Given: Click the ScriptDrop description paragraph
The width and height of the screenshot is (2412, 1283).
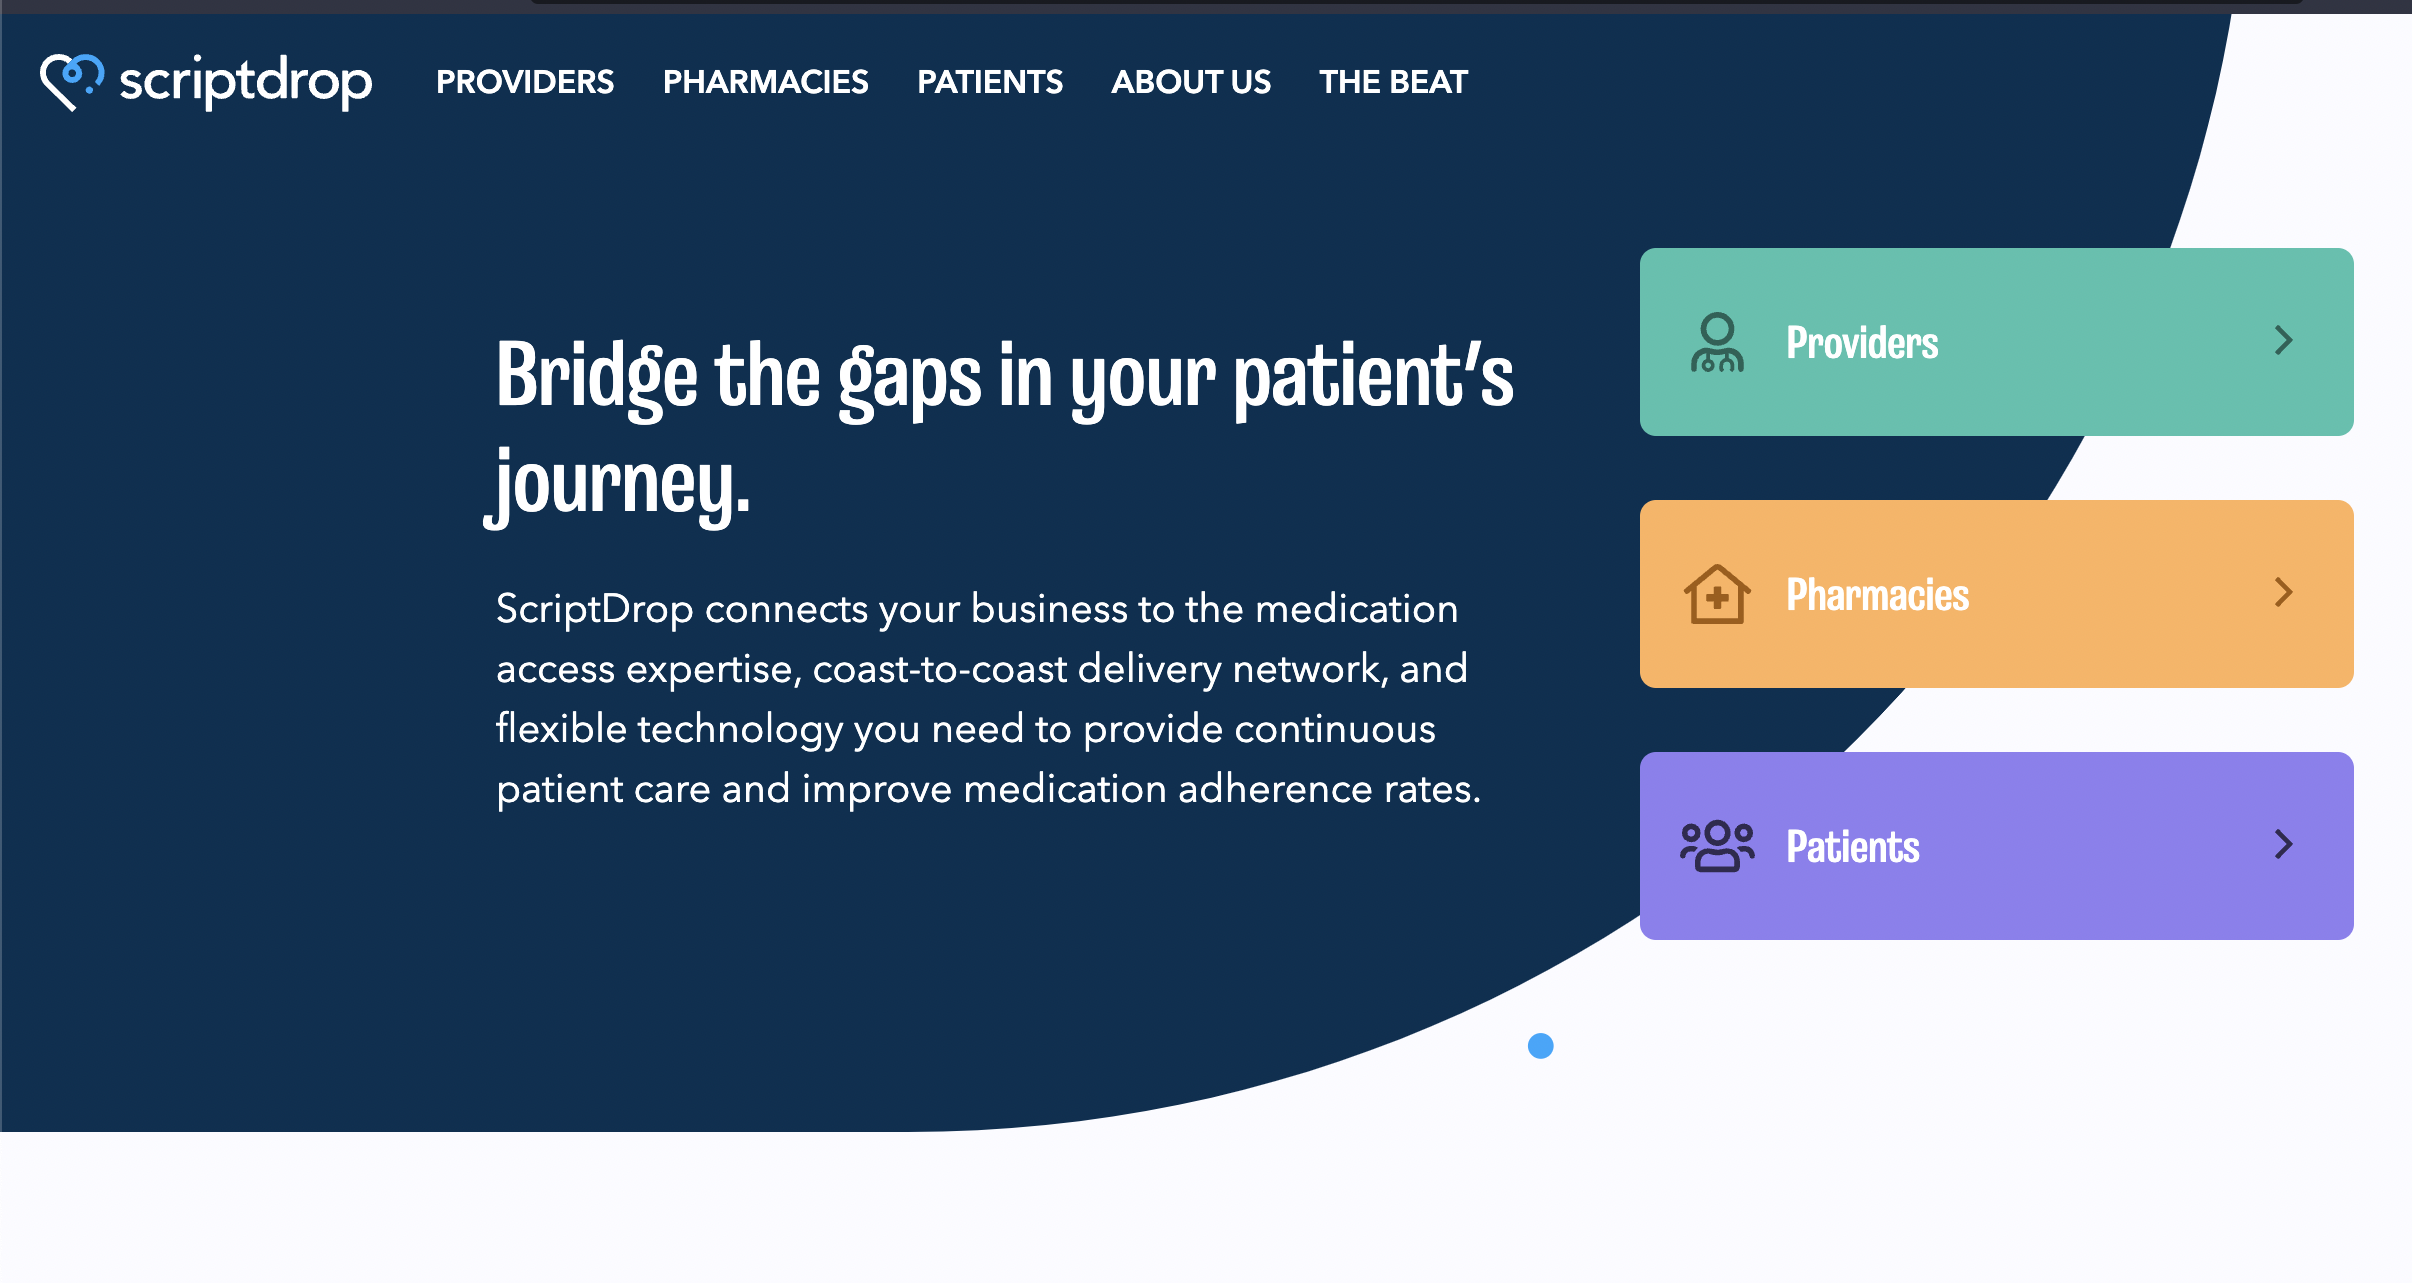Looking at the screenshot, I should pyautogui.click(x=987, y=698).
